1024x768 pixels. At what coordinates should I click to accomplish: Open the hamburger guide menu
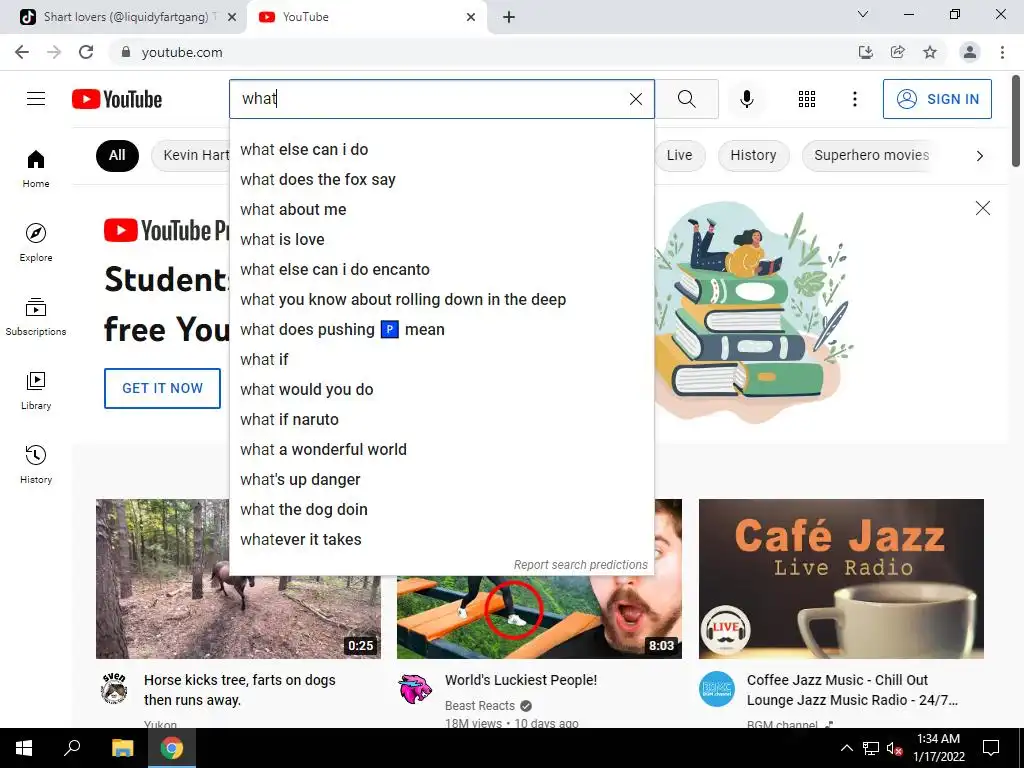click(x=36, y=99)
